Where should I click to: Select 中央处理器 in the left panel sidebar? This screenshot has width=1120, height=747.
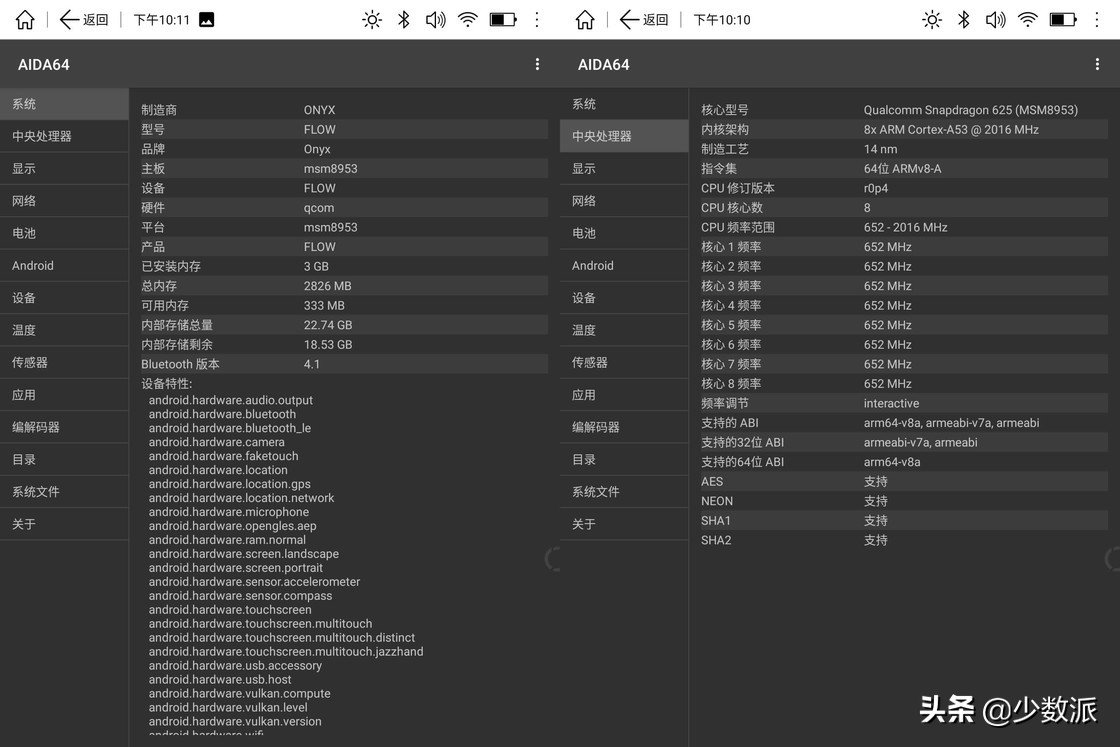pyautogui.click(x=63, y=136)
